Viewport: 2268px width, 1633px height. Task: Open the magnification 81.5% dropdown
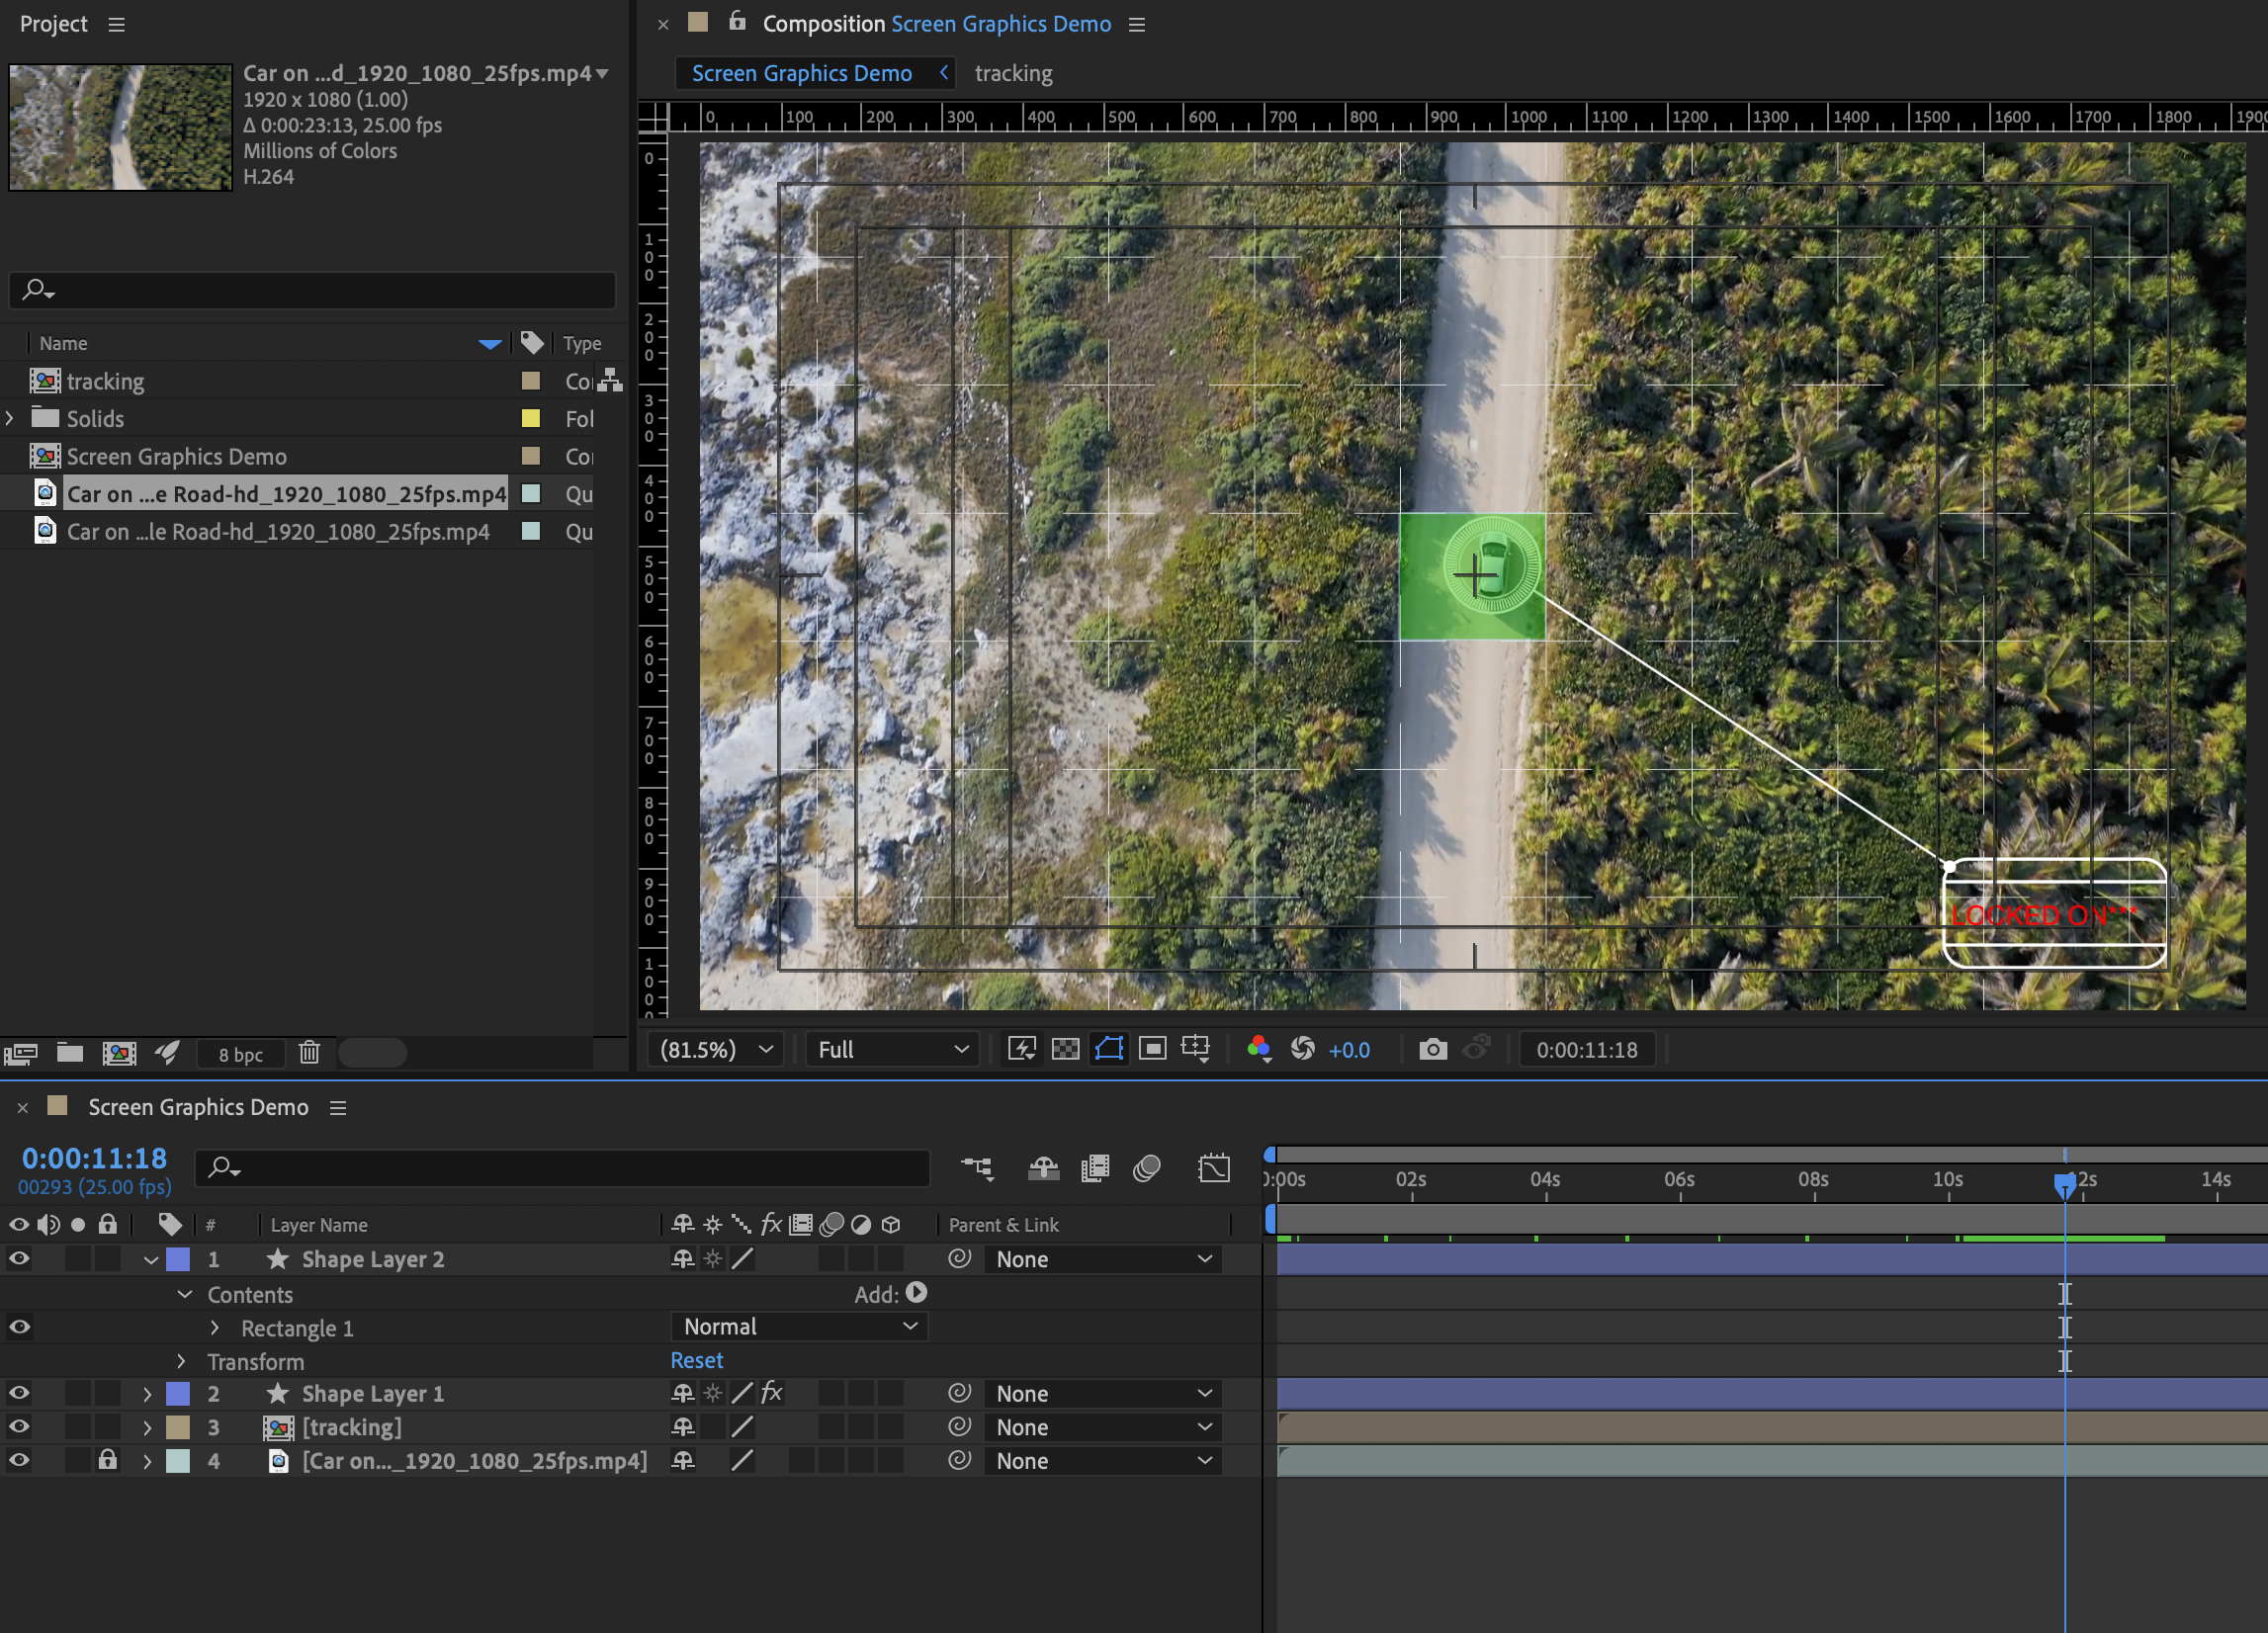pos(714,1049)
